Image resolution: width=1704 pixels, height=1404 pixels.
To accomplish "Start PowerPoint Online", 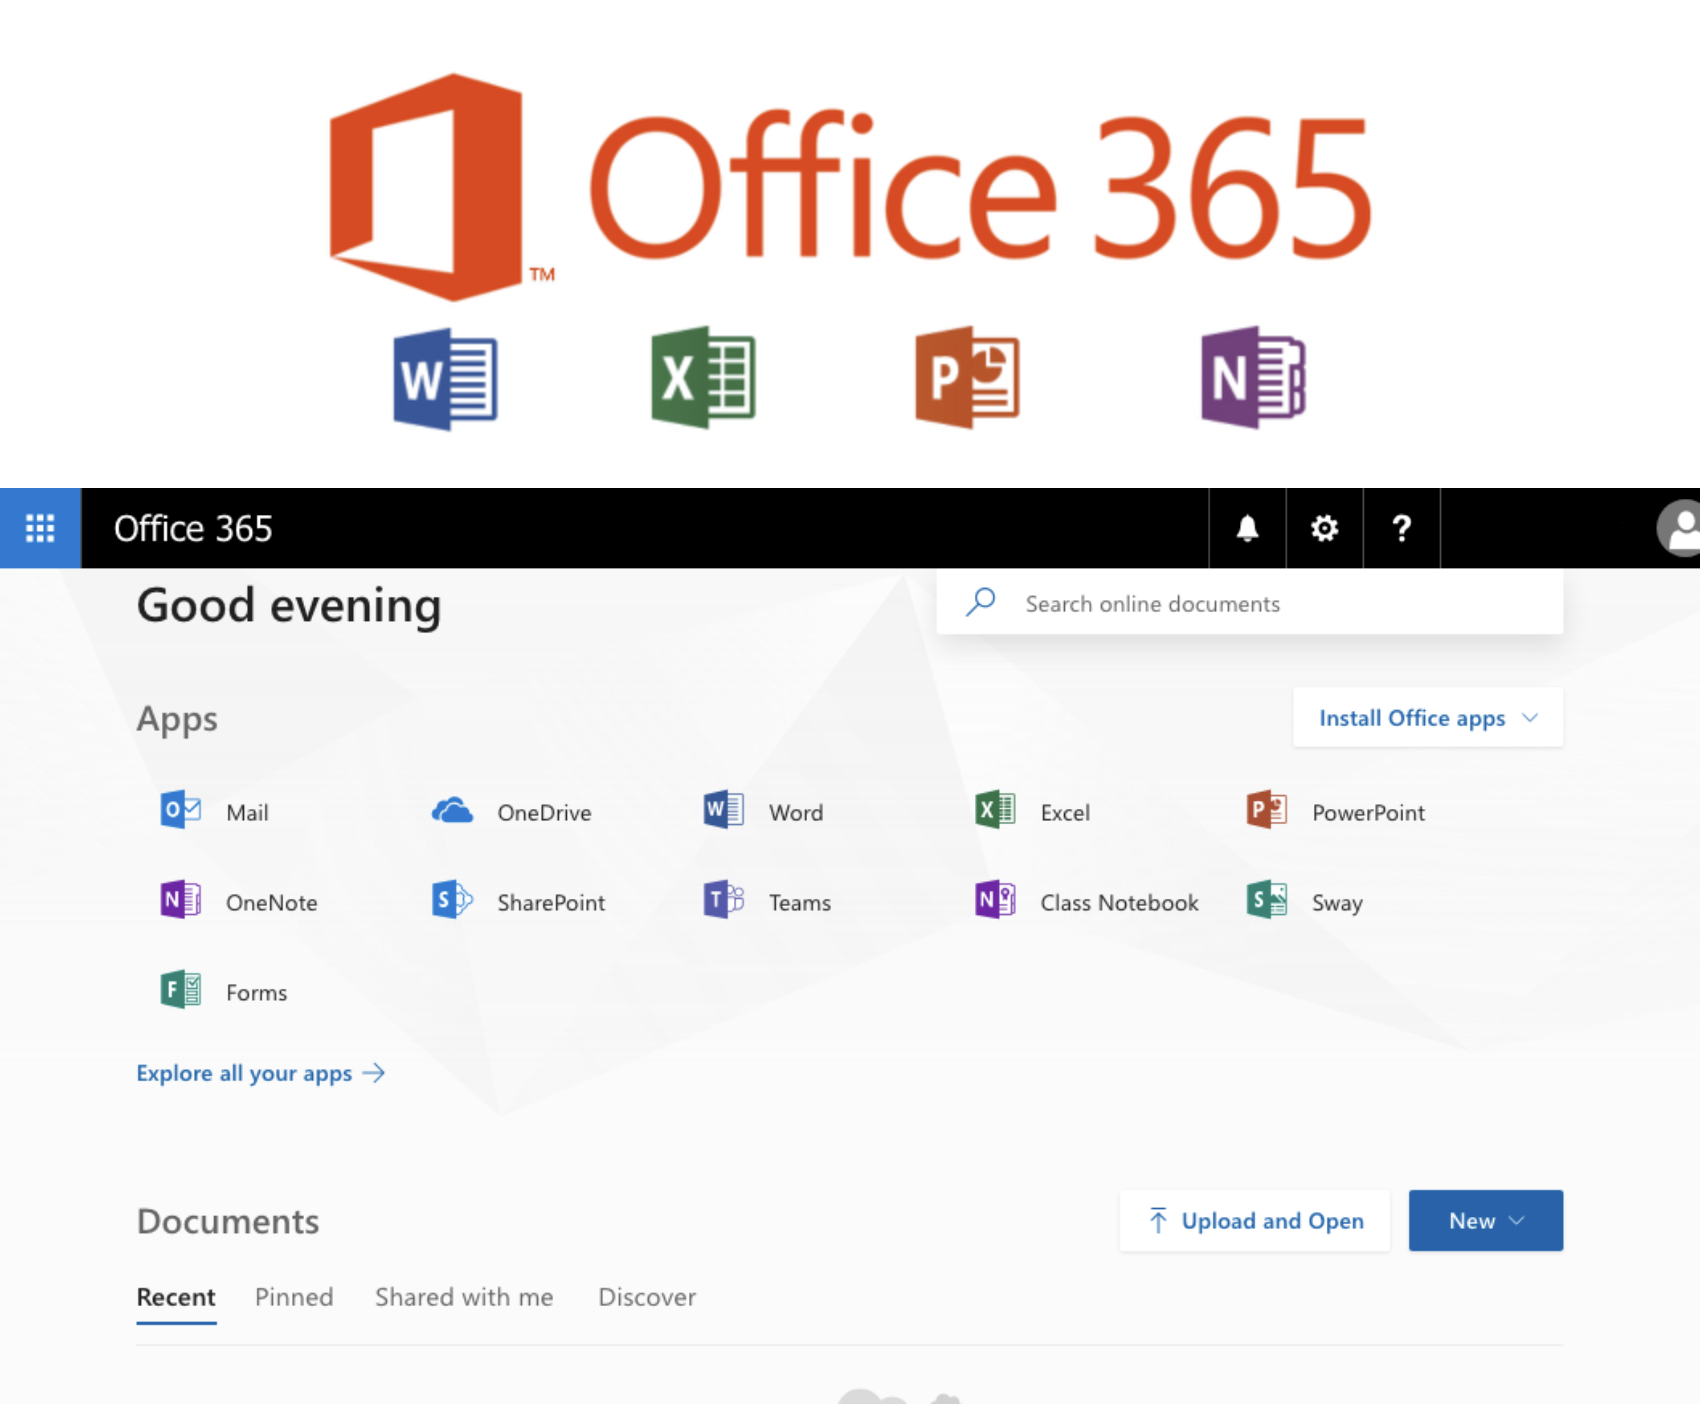I will tap(1337, 811).
